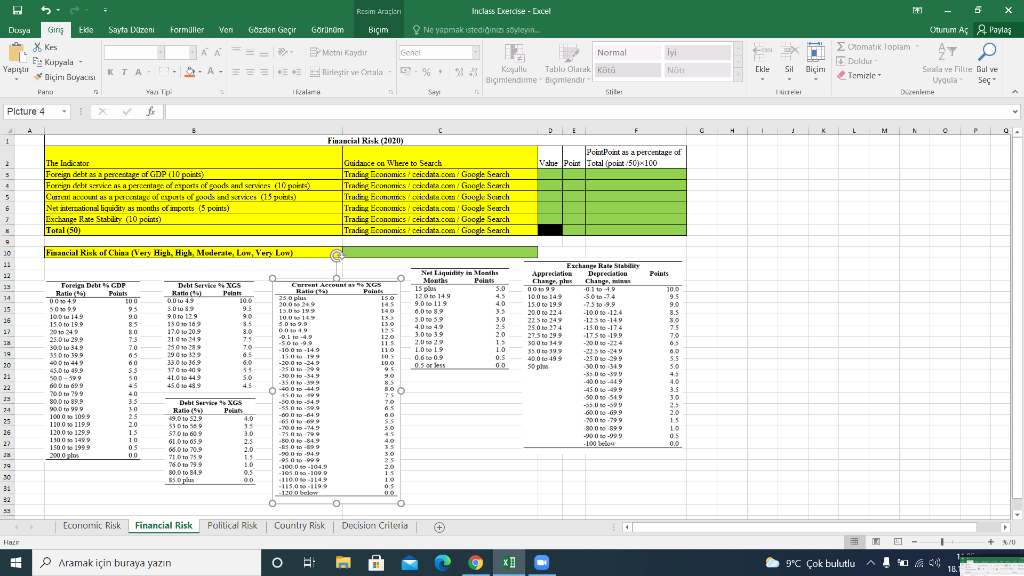The width and height of the screenshot is (1024, 576).
Task: Open the Decision Criteria sheet tab
Action: (x=375, y=526)
